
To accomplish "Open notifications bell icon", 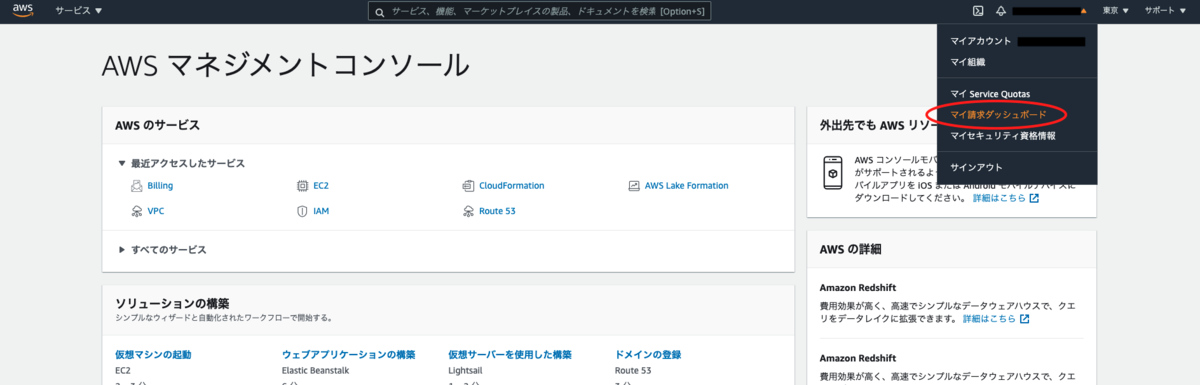I will click(1001, 10).
